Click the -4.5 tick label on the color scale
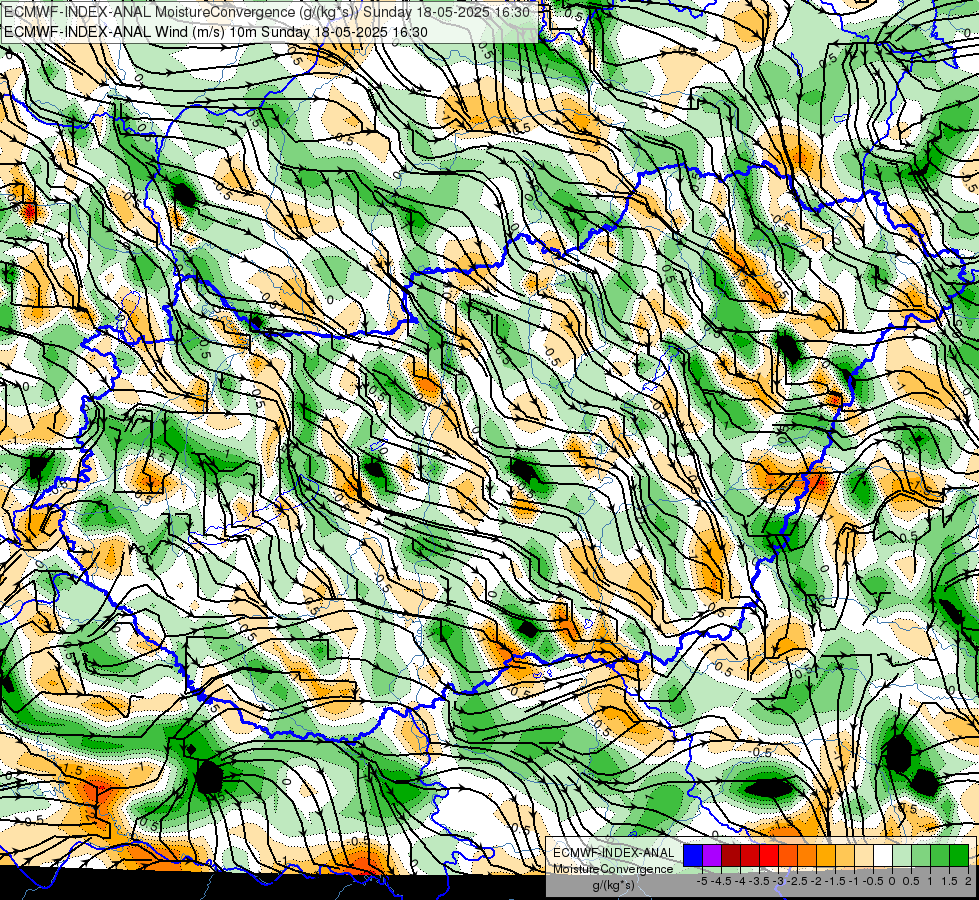 point(721,881)
